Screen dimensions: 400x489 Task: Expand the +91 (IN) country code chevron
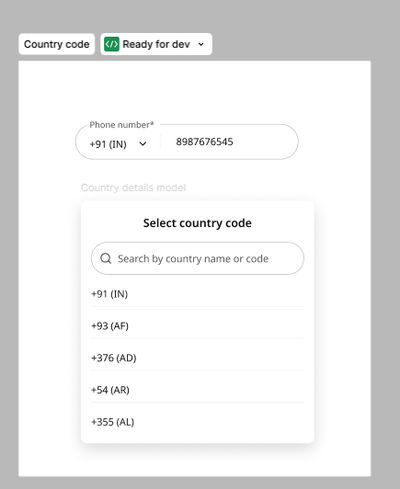coord(143,144)
